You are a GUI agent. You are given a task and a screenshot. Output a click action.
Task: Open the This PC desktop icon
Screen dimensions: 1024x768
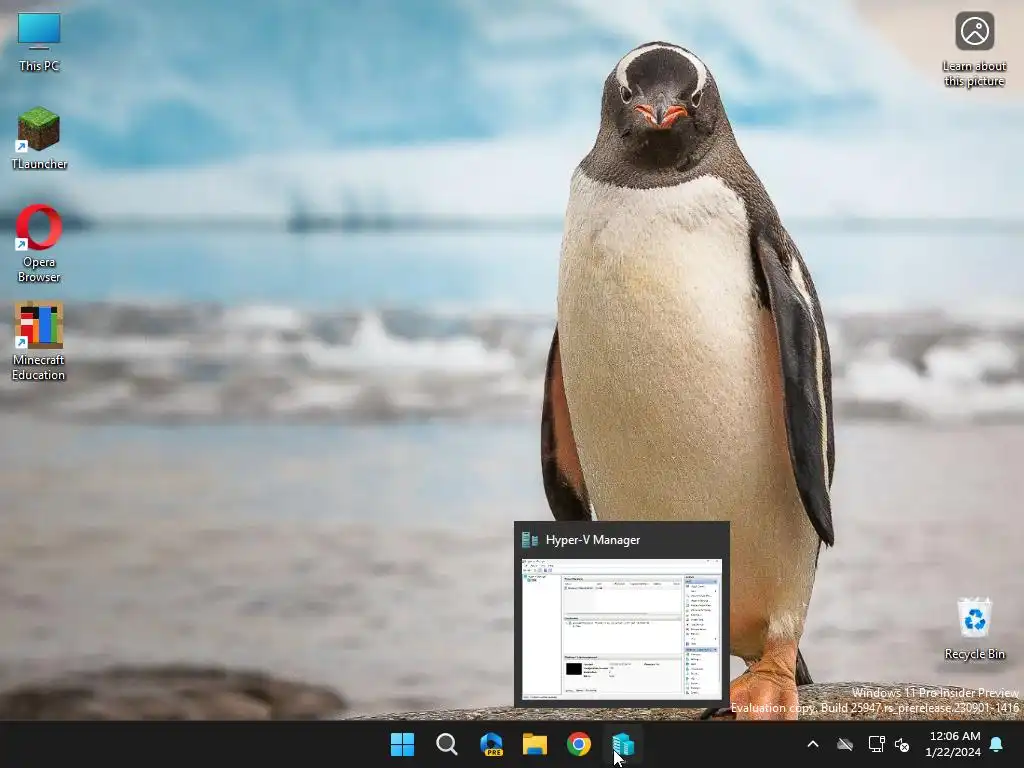(39, 42)
